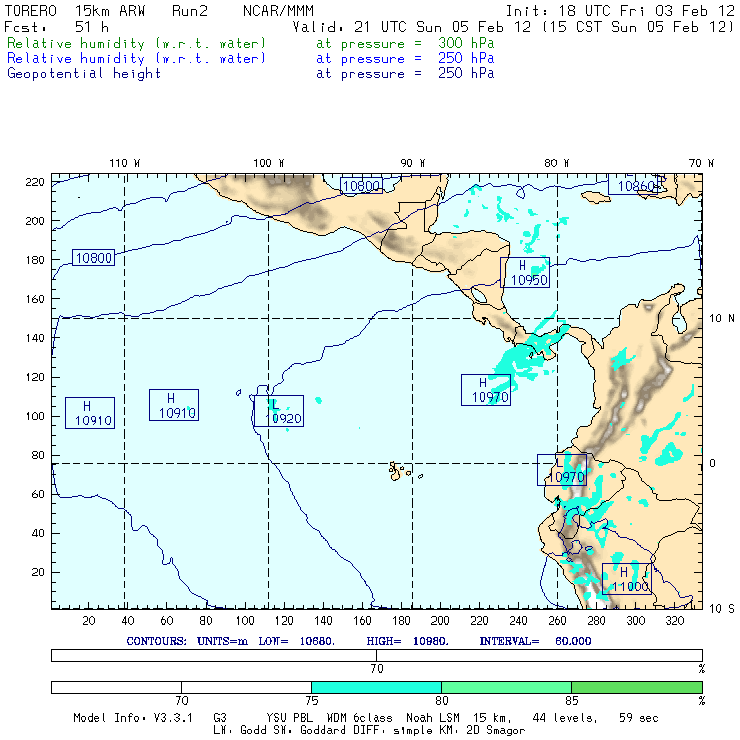Click the 'H 10970' high label off Costa Rica
Viewport: 740px width, 740px height.
(486, 390)
